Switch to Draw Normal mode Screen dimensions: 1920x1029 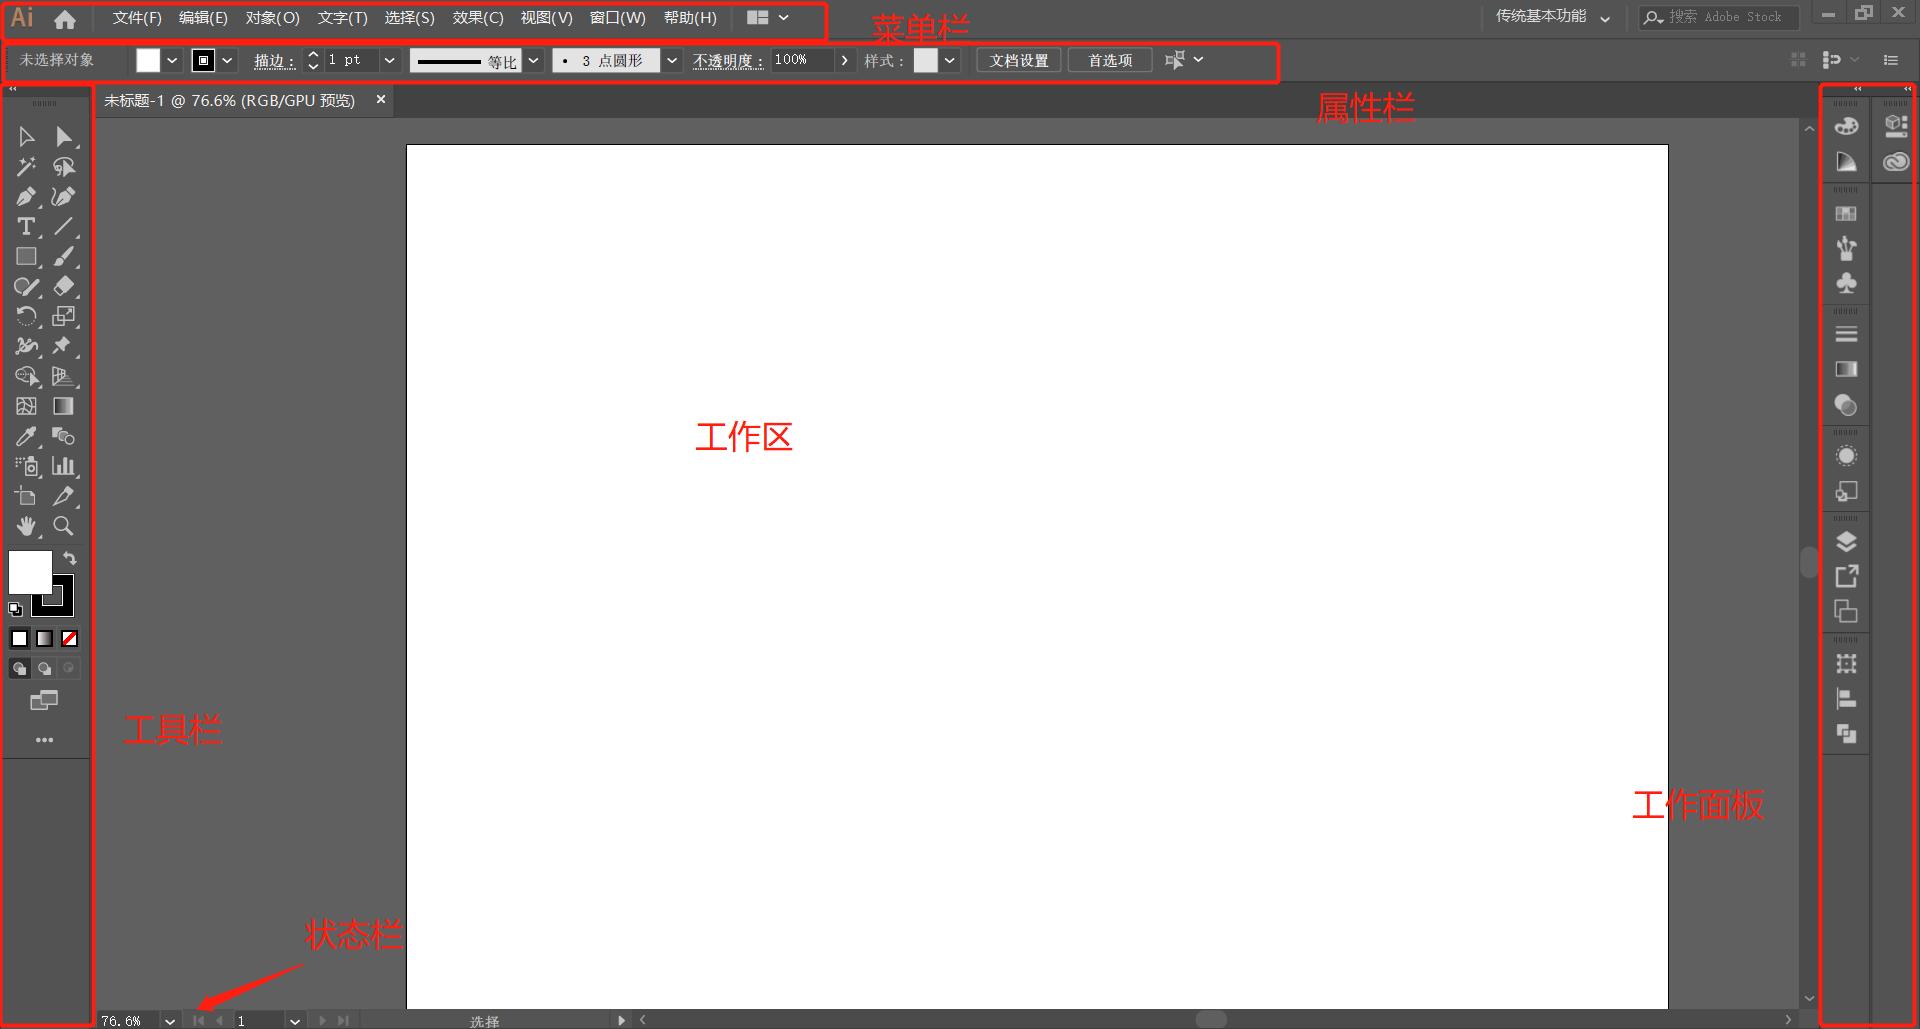point(20,668)
